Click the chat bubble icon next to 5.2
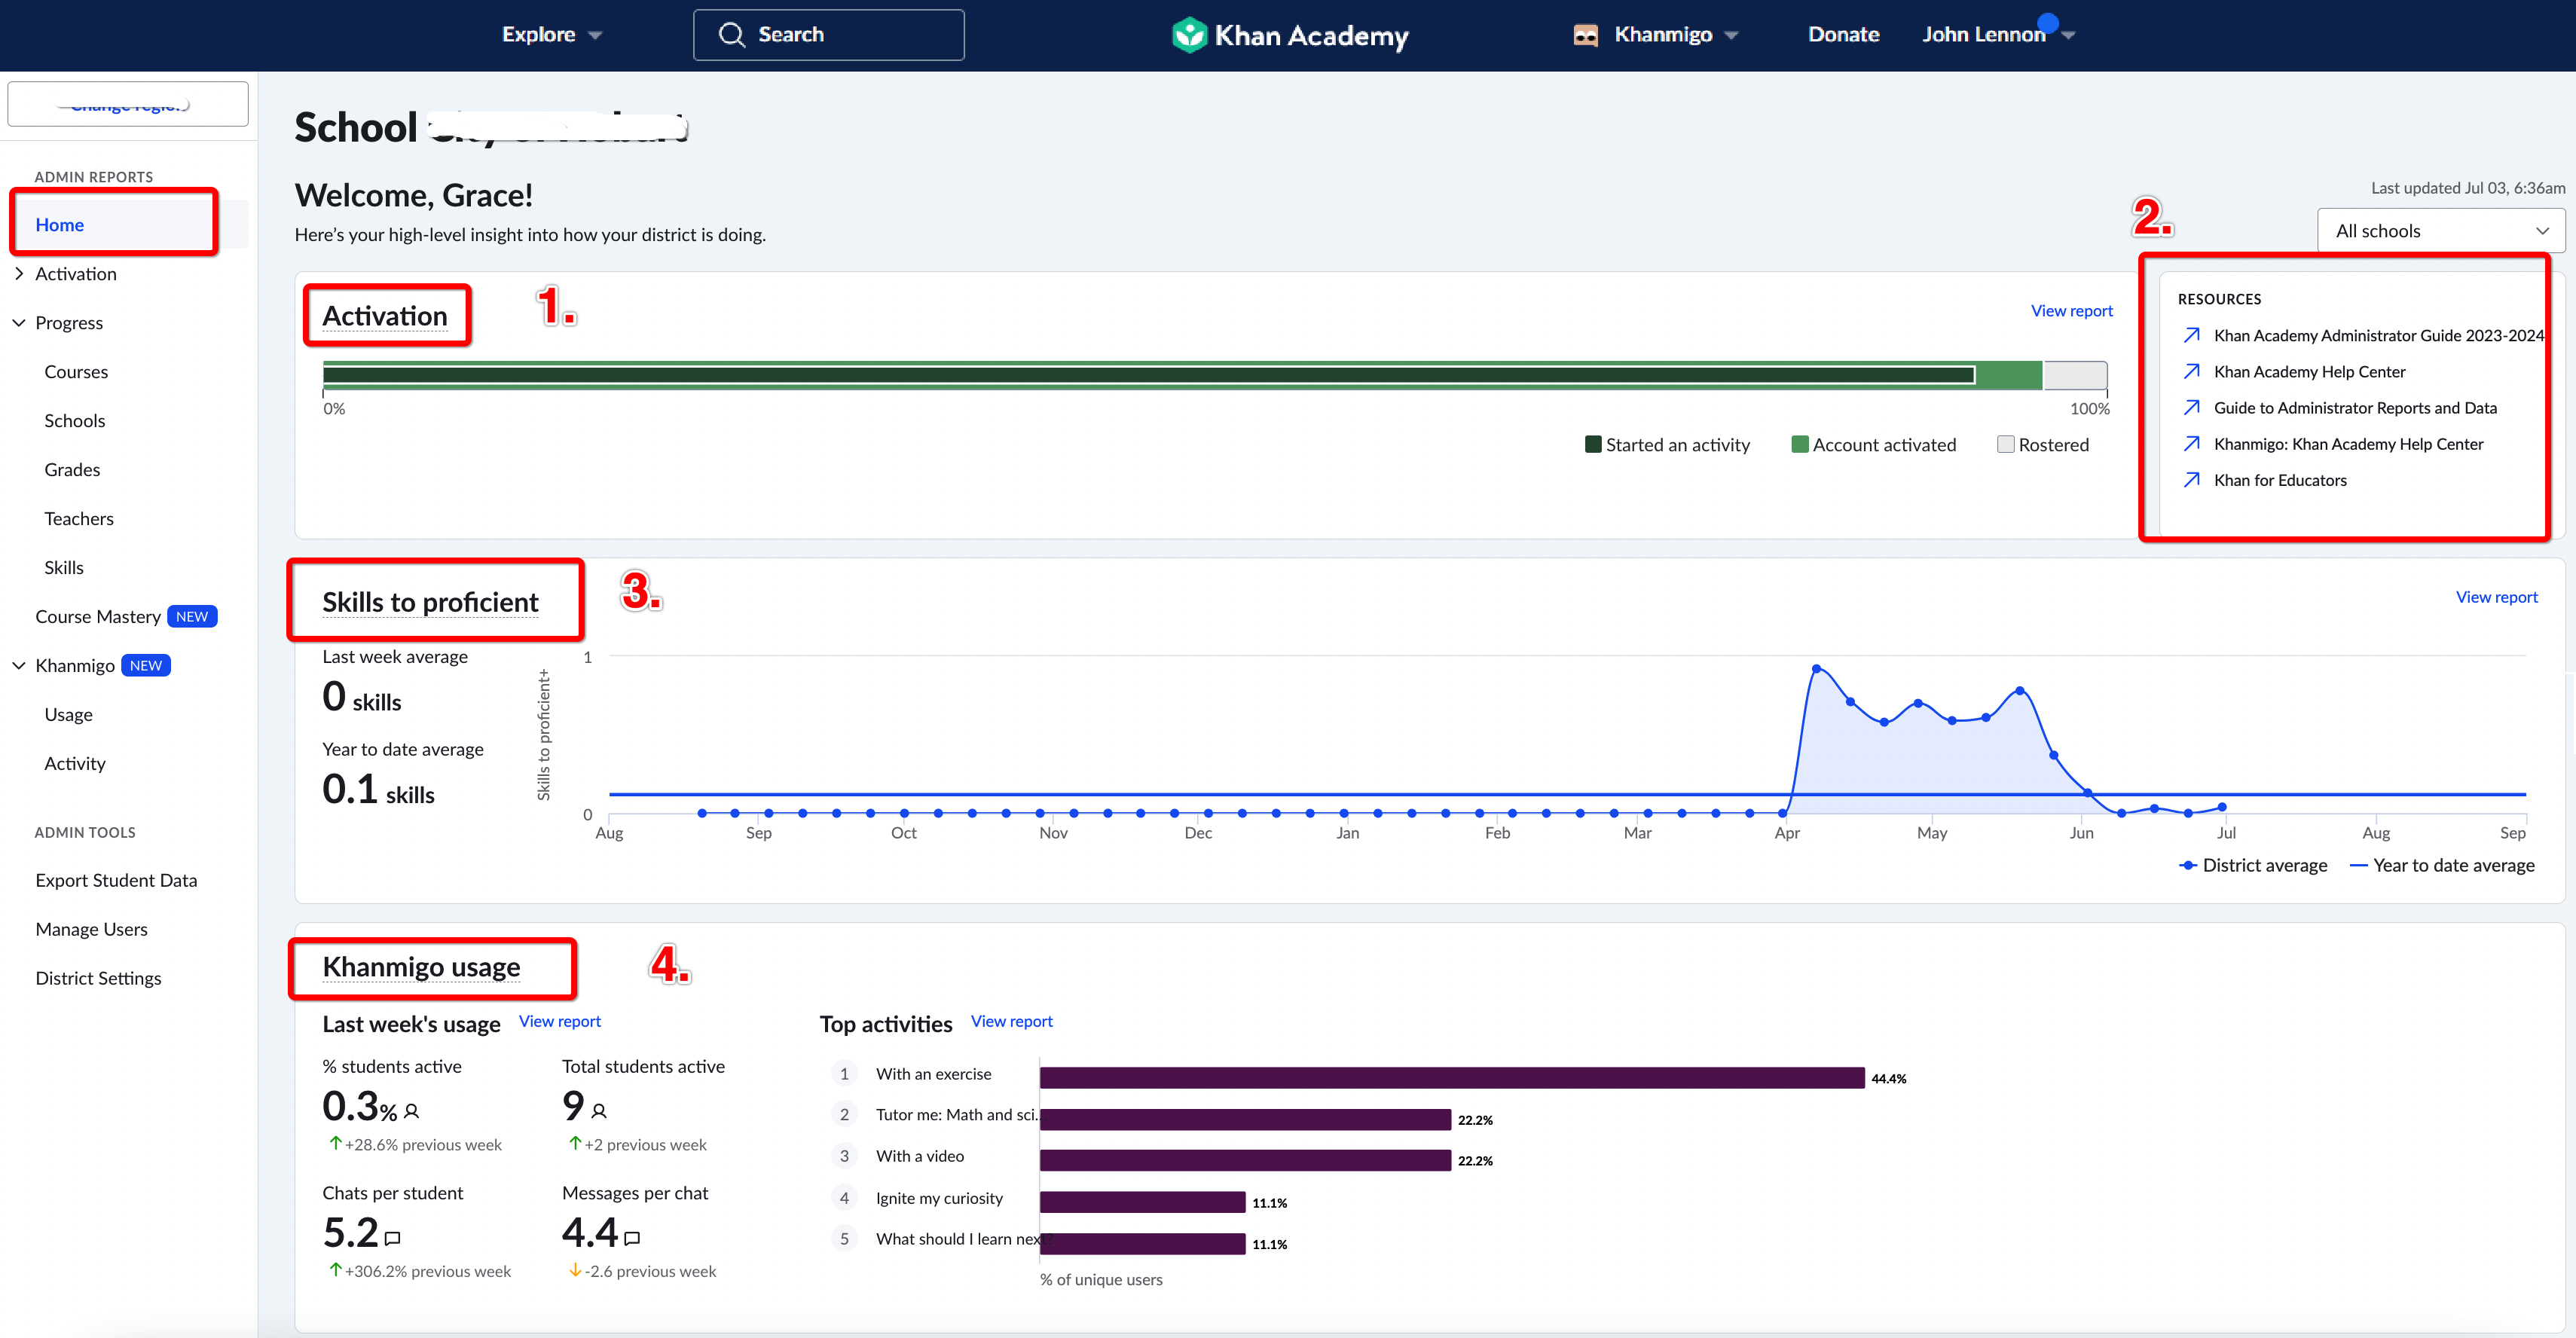This screenshot has width=2576, height=1338. 393,1238
